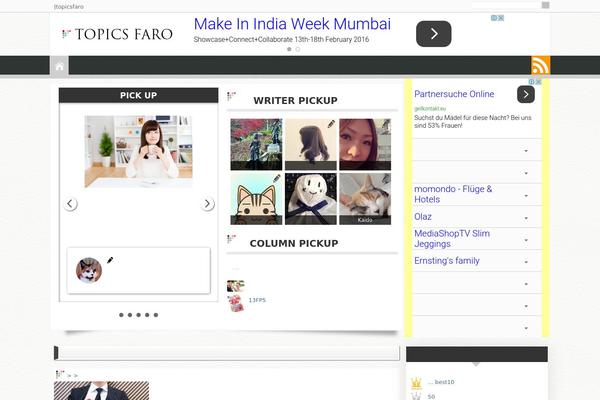
Task: Close the top banner ad
Action: tap(501, 18)
